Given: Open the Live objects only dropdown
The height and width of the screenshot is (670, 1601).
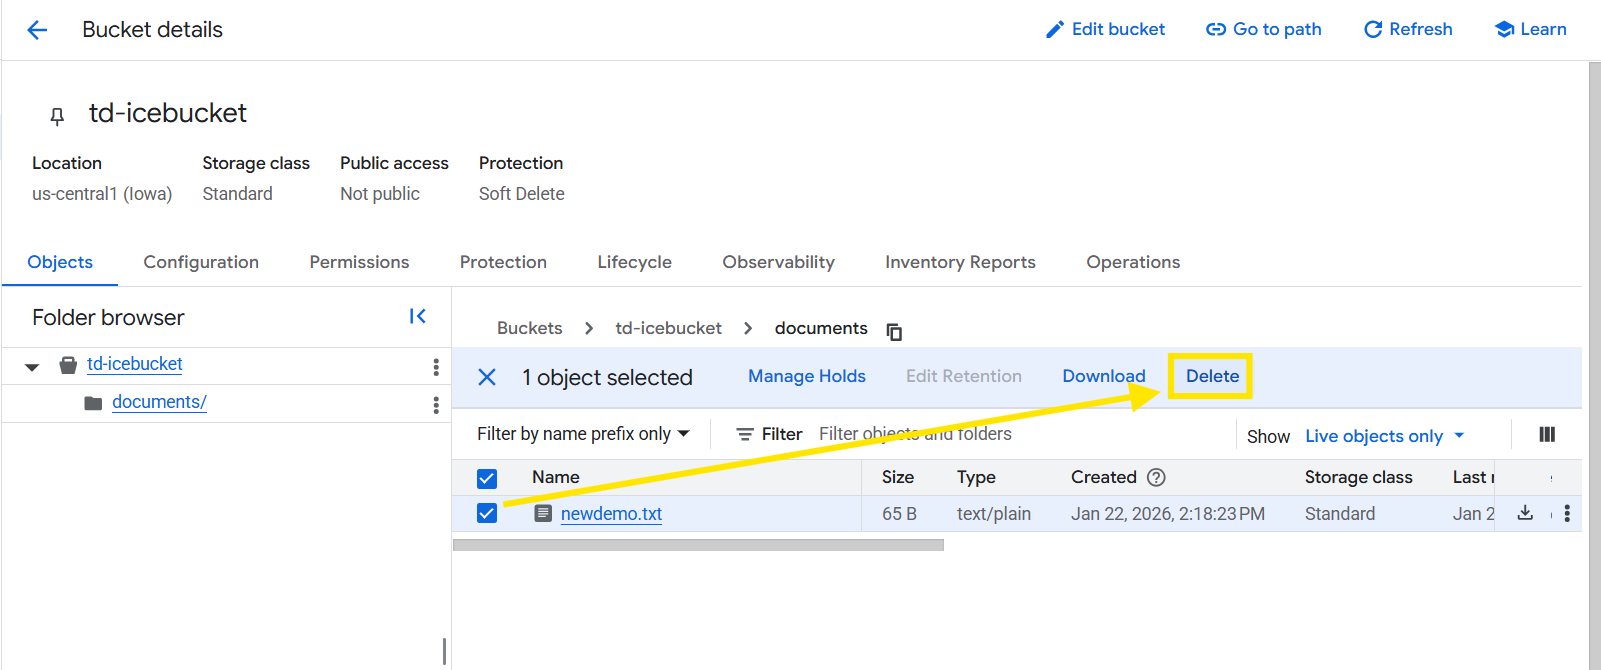Looking at the screenshot, I should (1384, 436).
